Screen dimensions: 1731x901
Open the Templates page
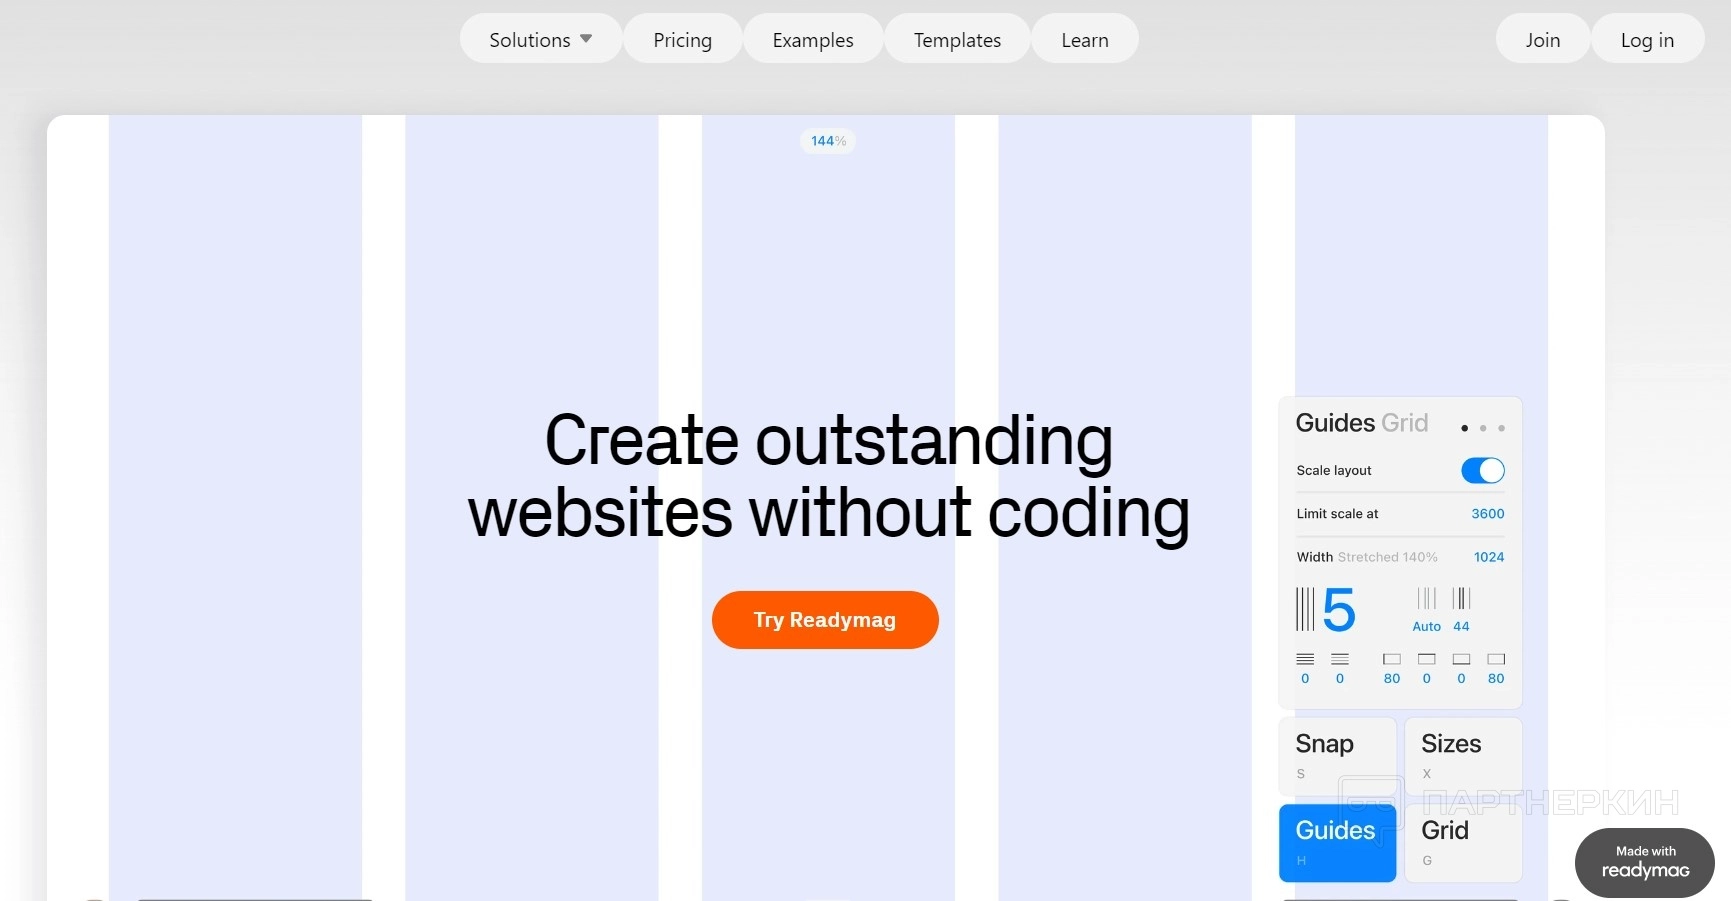[957, 39]
